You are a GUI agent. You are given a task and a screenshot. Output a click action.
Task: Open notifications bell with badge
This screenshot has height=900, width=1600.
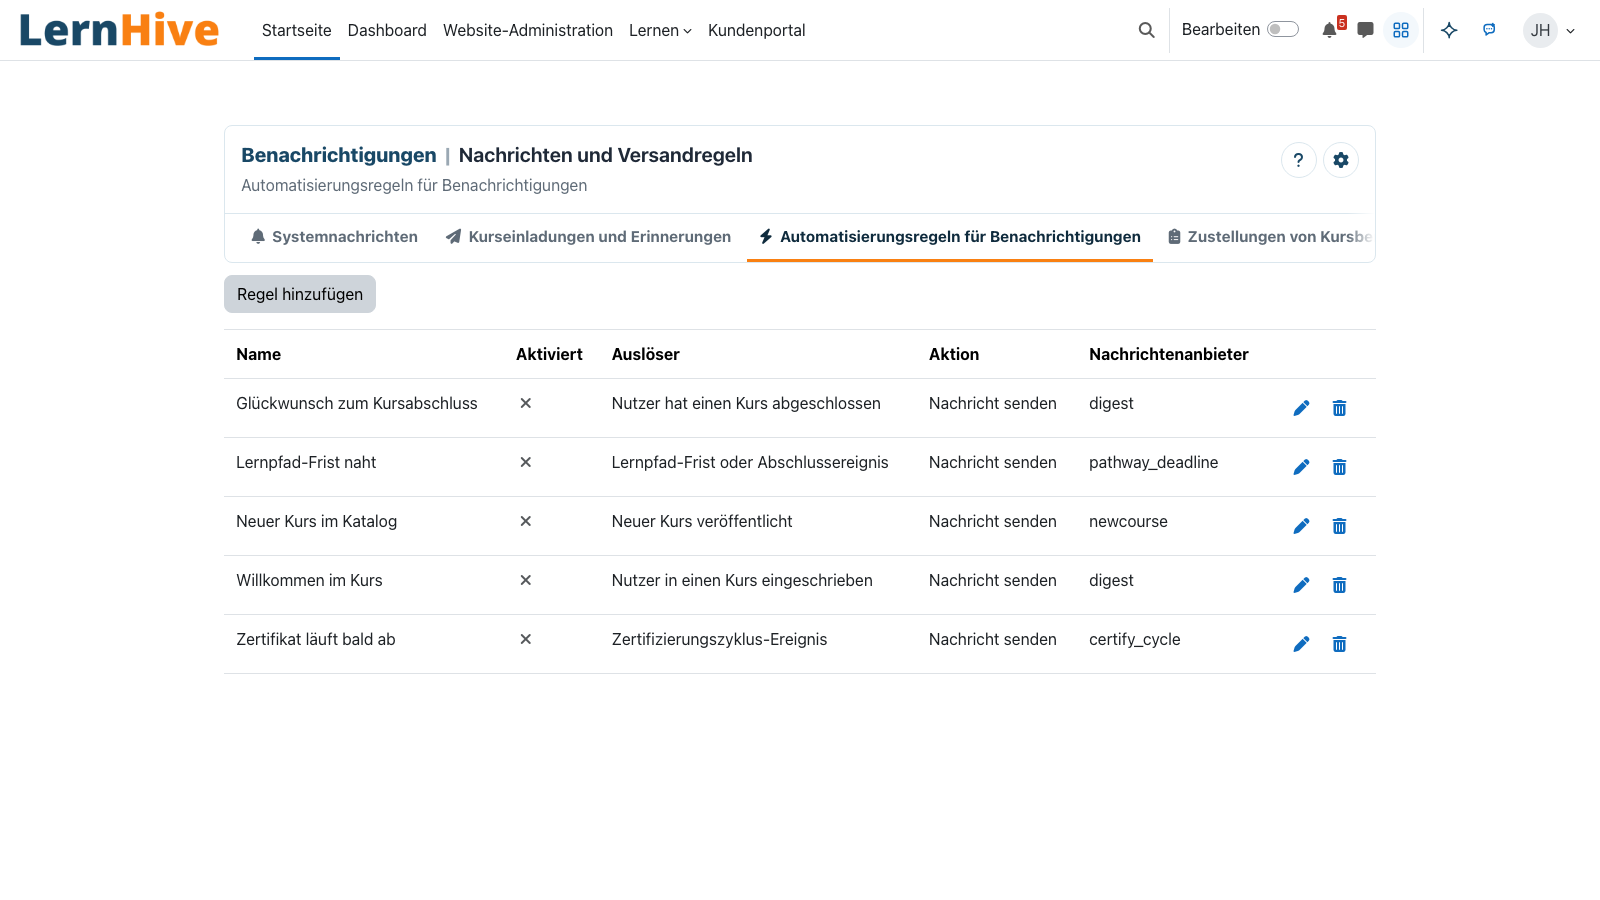(1331, 29)
